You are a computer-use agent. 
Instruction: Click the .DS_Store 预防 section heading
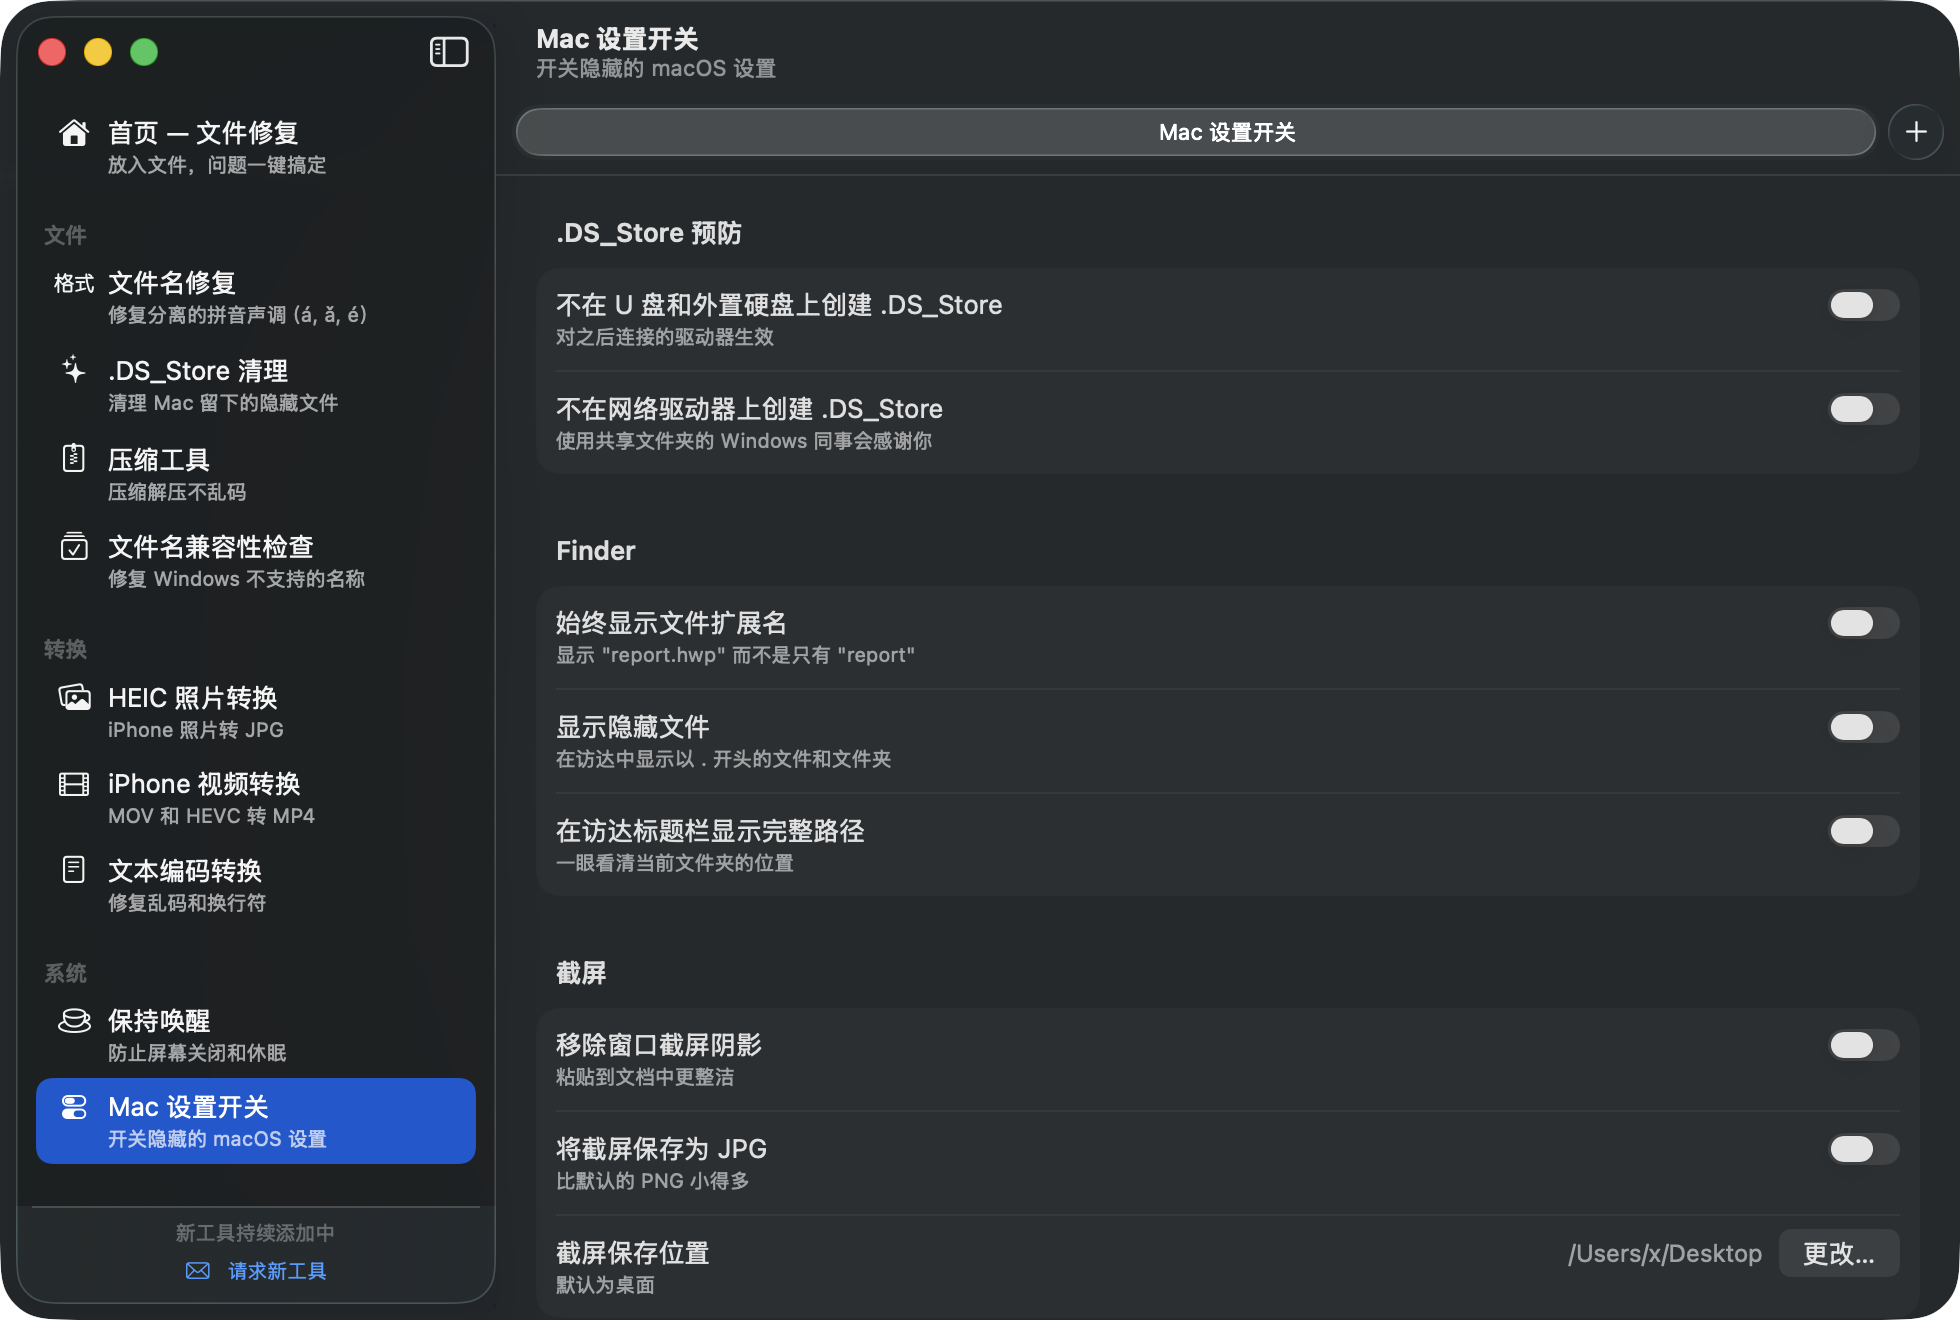tap(649, 233)
